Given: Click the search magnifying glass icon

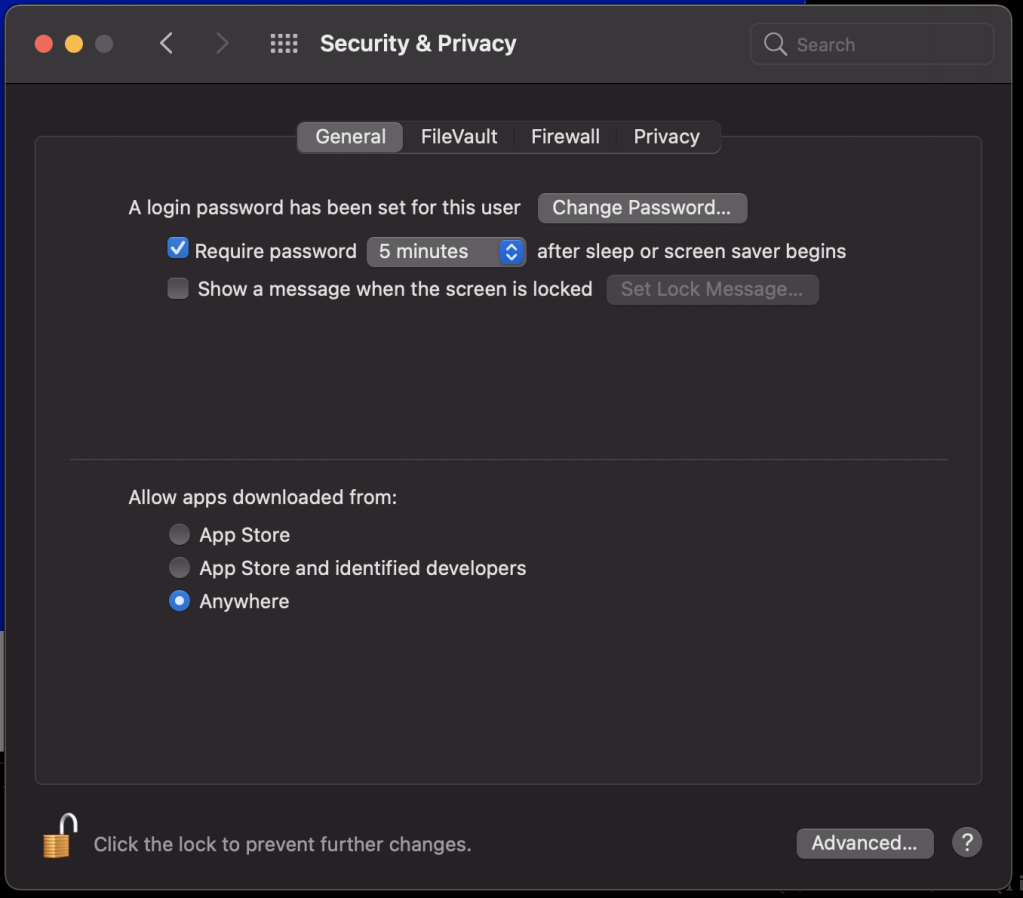Looking at the screenshot, I should [775, 45].
